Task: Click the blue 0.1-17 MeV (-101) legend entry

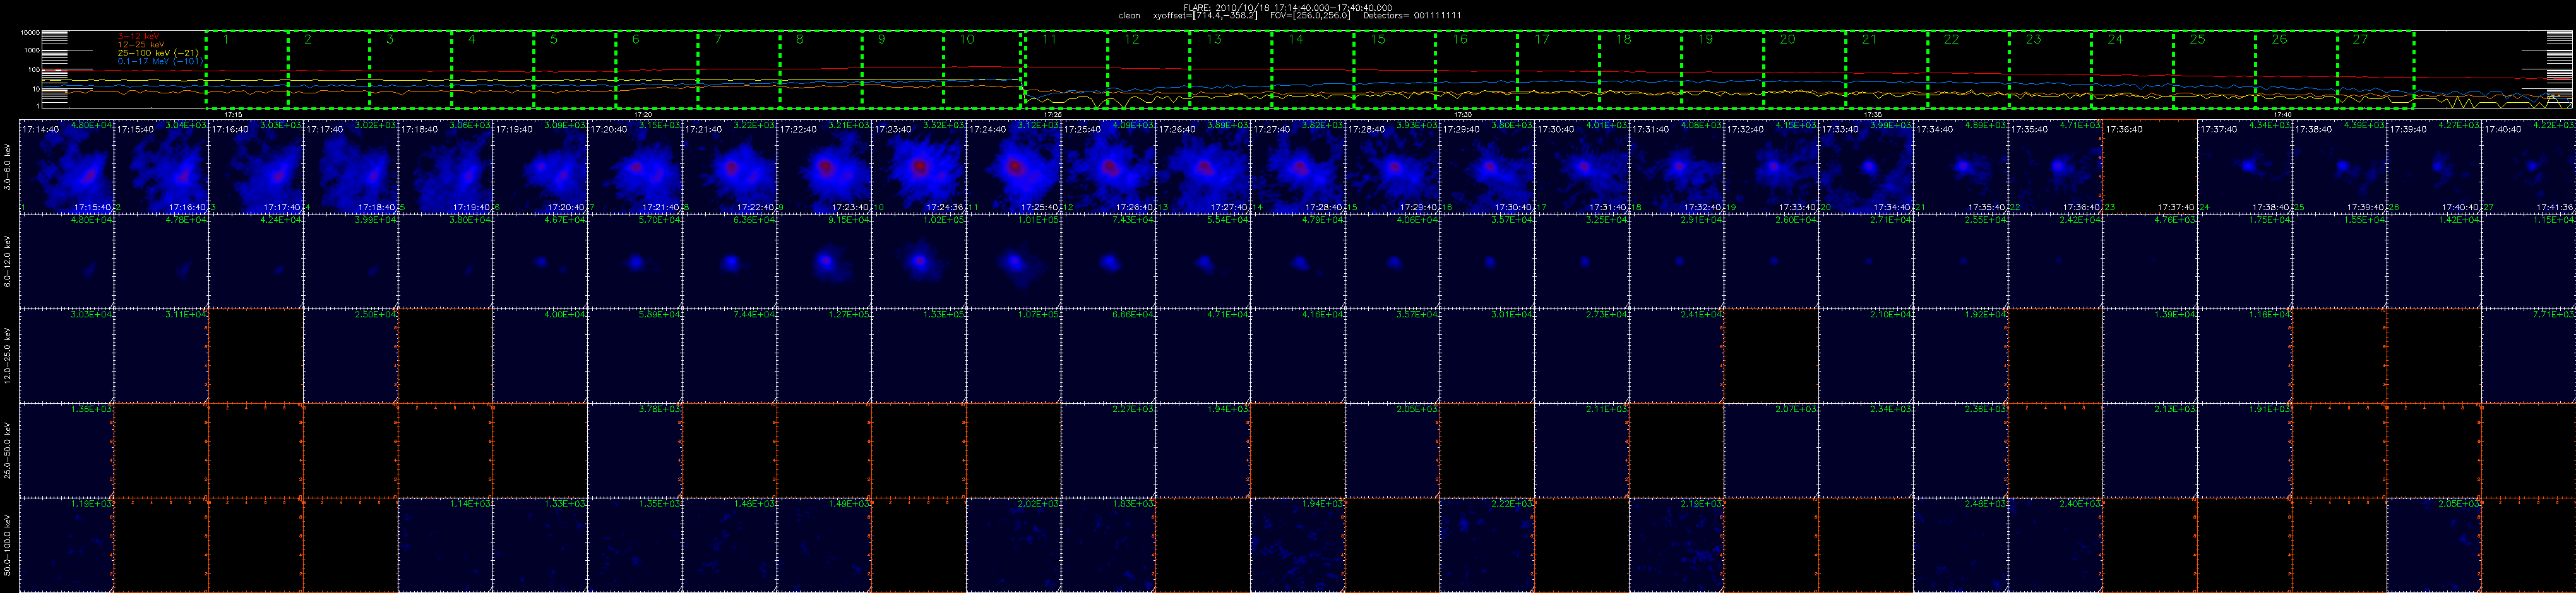Action: (160, 61)
